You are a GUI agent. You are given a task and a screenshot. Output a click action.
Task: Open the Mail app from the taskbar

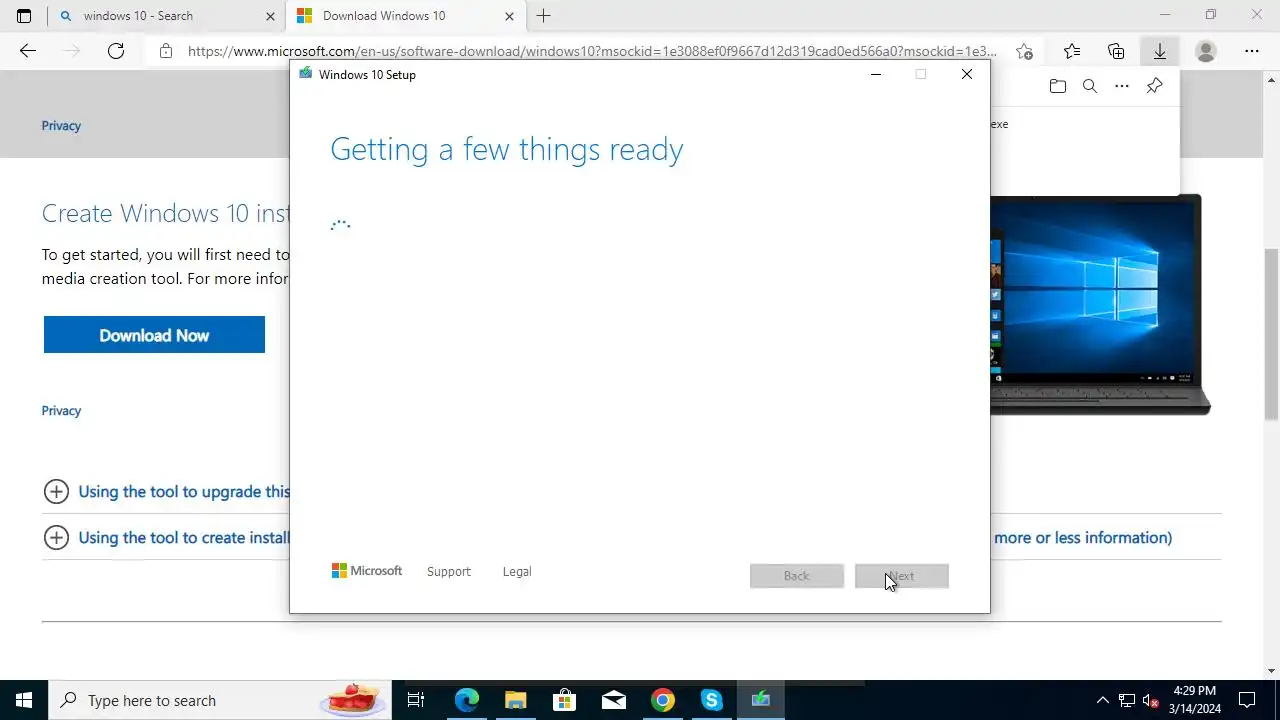pyautogui.click(x=613, y=700)
